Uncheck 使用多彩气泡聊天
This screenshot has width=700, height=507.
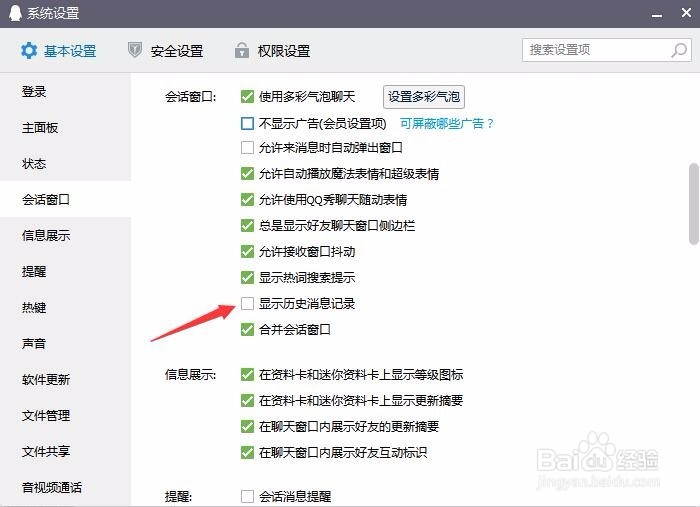pyautogui.click(x=247, y=96)
